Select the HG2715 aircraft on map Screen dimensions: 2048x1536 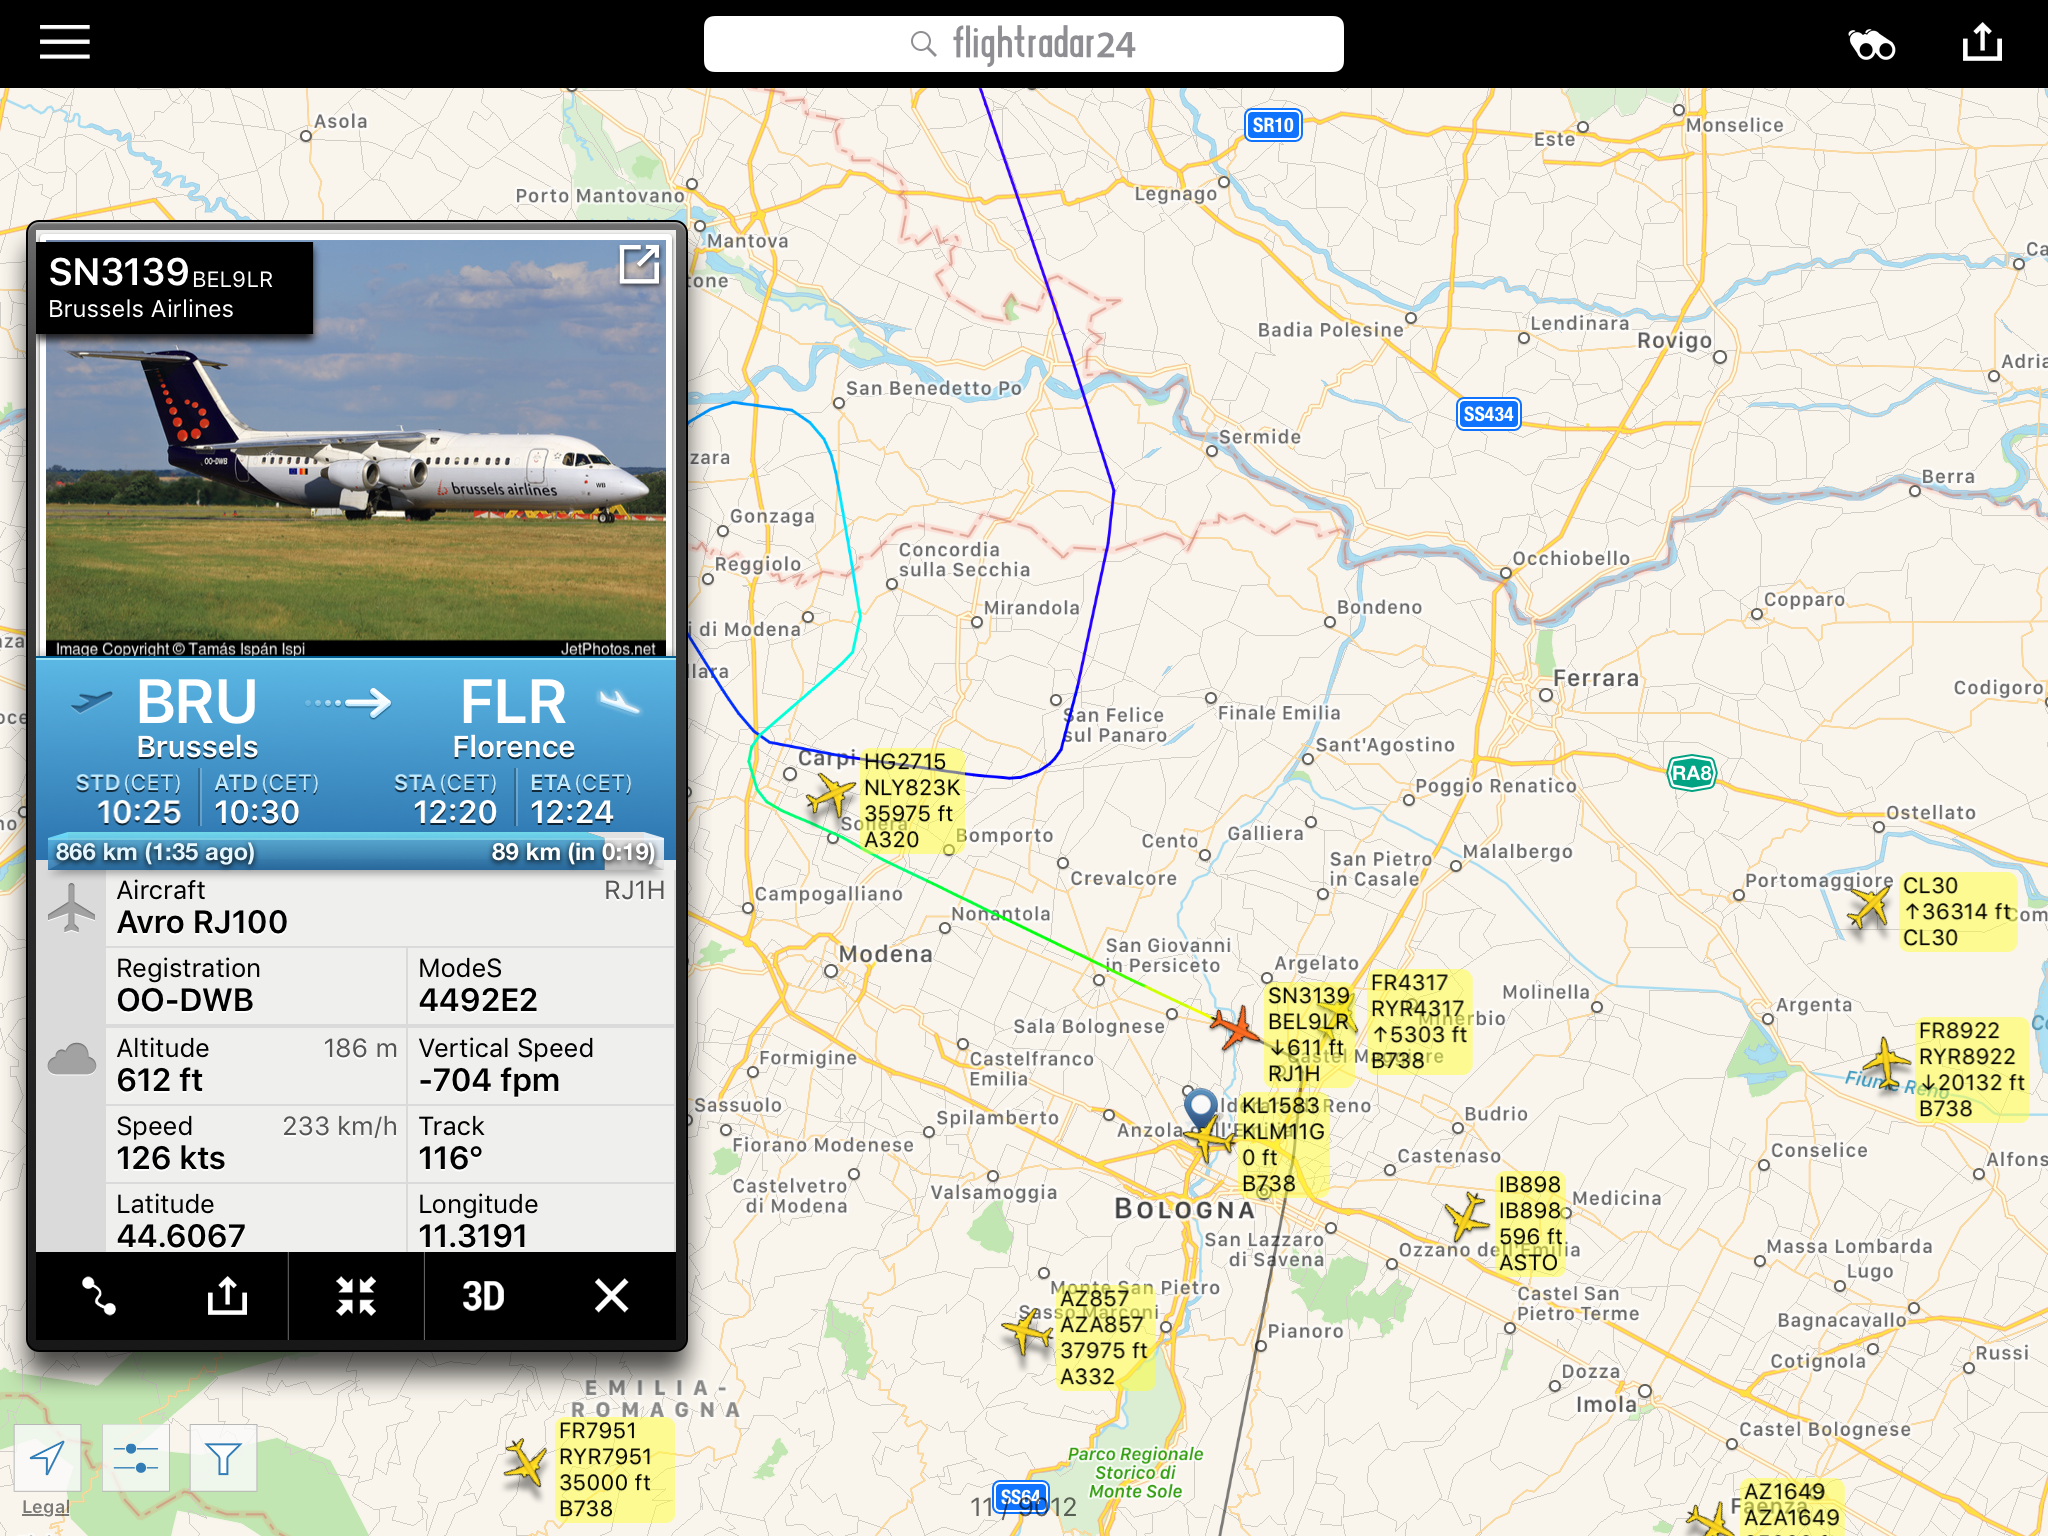coord(830,797)
